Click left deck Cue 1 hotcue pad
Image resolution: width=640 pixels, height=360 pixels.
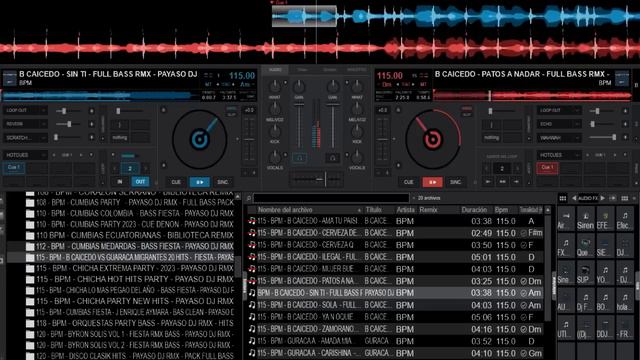(13, 167)
